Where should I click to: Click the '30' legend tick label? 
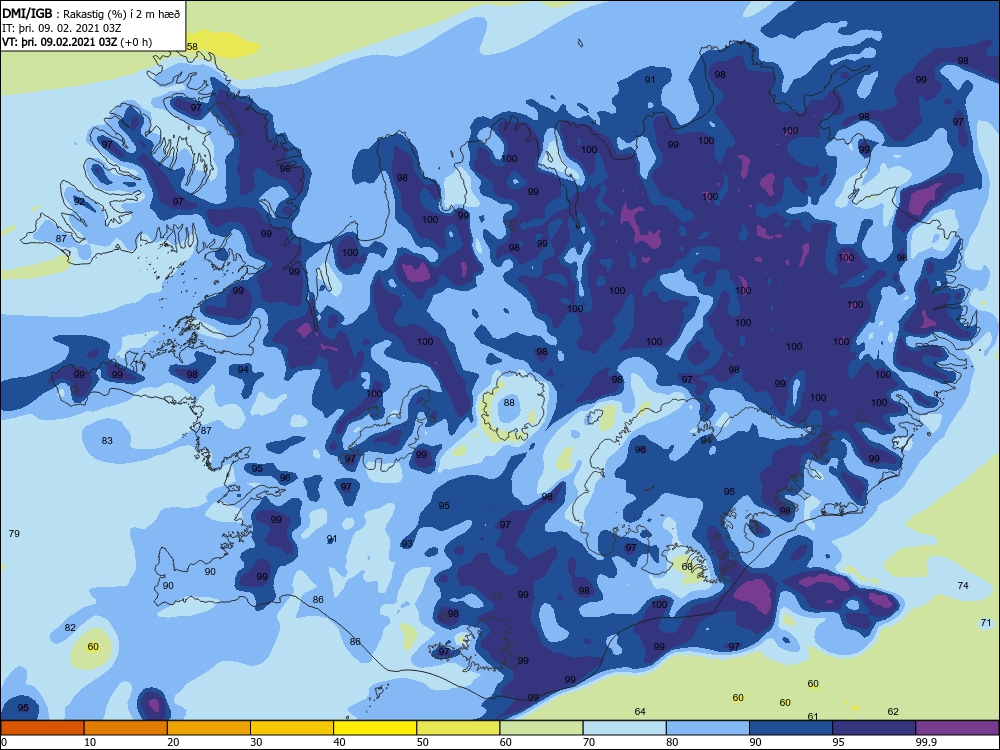pyautogui.click(x=256, y=742)
